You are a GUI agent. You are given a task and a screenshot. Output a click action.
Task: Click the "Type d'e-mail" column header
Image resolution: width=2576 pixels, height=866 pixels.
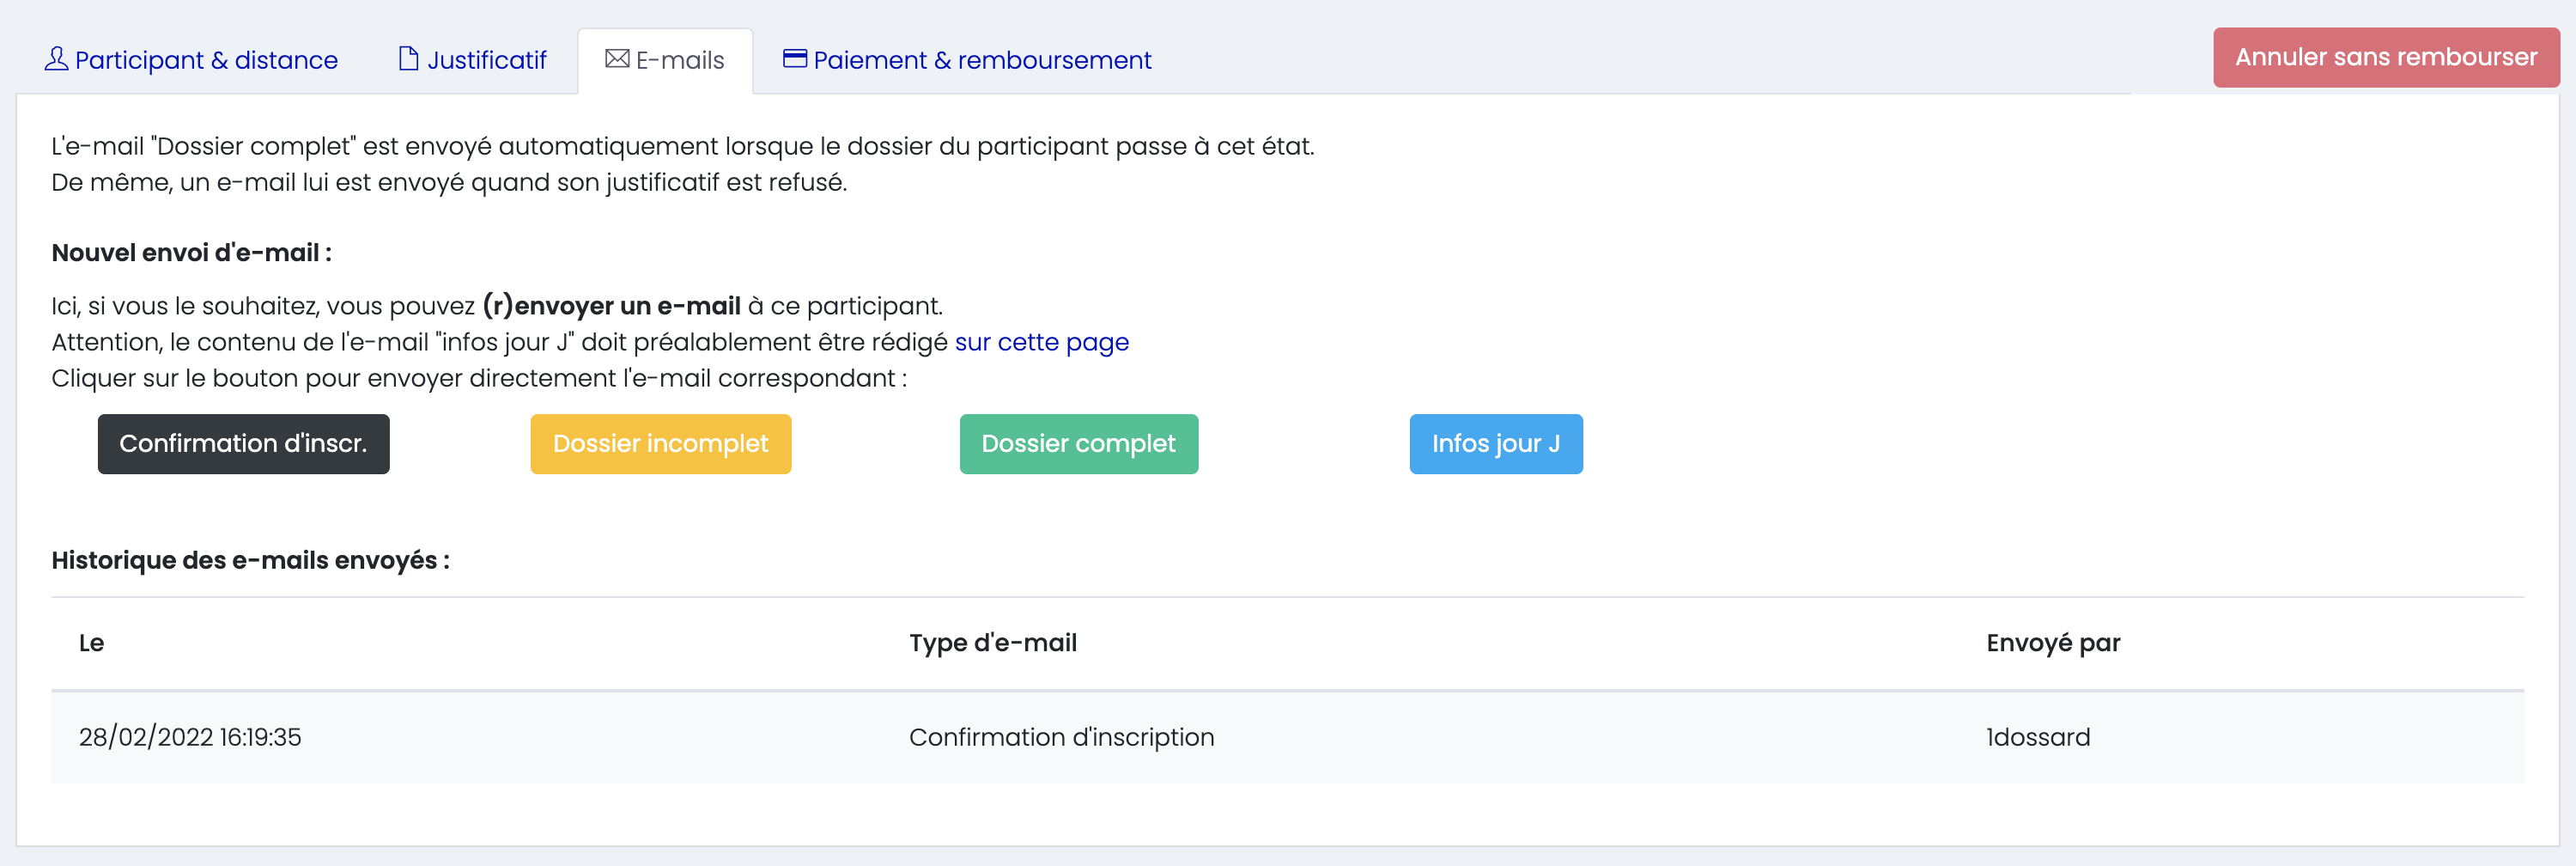tap(992, 643)
